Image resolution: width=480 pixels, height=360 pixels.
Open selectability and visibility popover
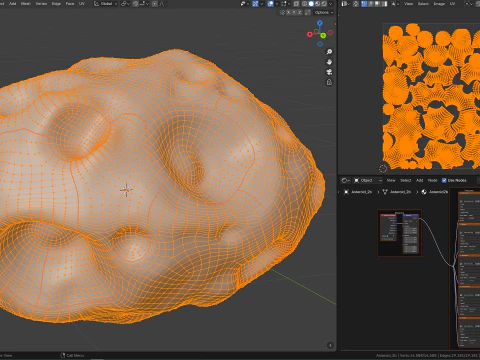click(x=244, y=4)
